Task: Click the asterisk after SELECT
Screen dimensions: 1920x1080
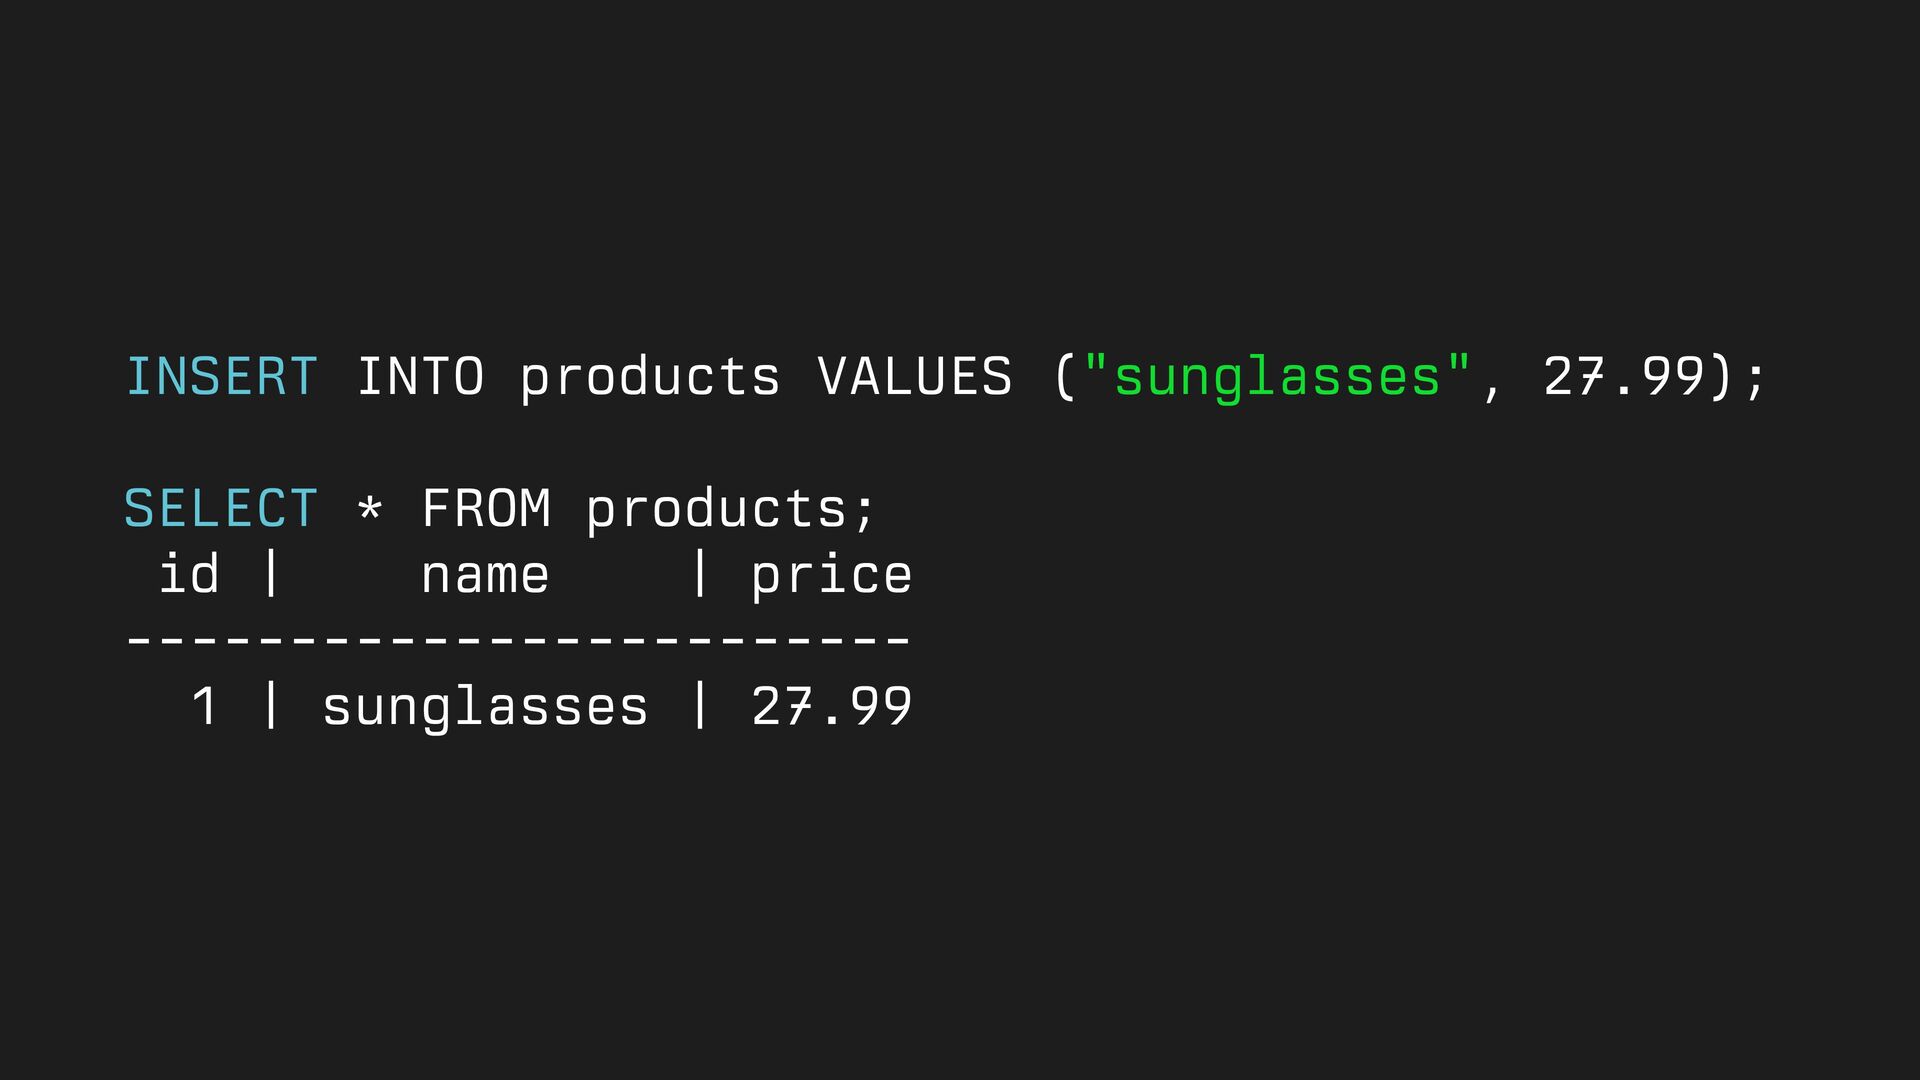Action: coord(369,509)
